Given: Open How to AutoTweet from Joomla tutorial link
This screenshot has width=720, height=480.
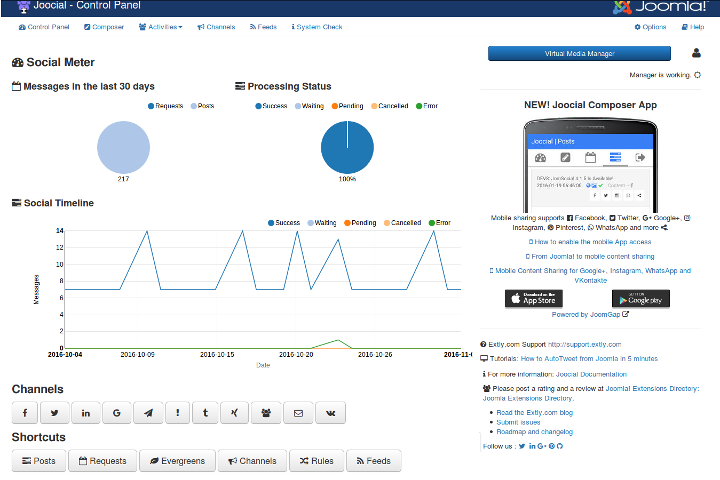Looking at the screenshot, I should coord(589,359).
